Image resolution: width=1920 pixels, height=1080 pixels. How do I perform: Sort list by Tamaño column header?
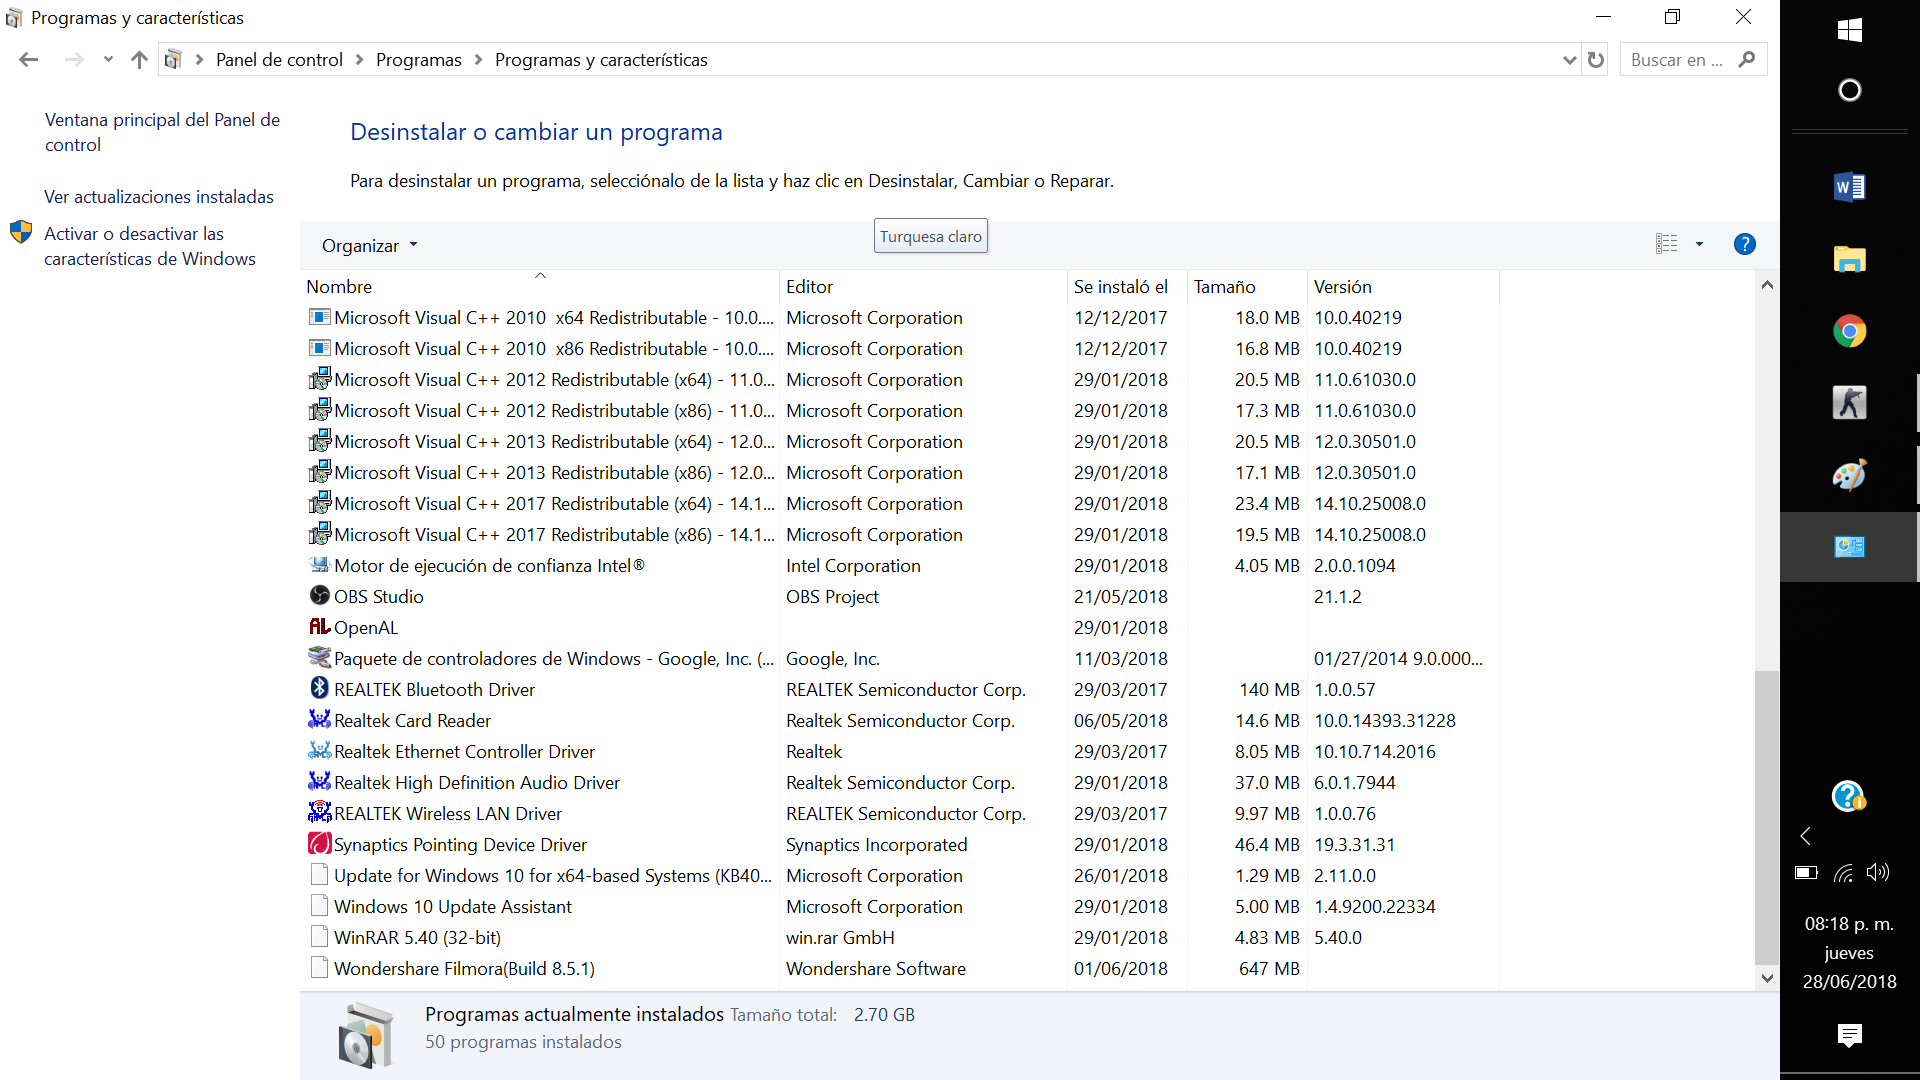1247,286
